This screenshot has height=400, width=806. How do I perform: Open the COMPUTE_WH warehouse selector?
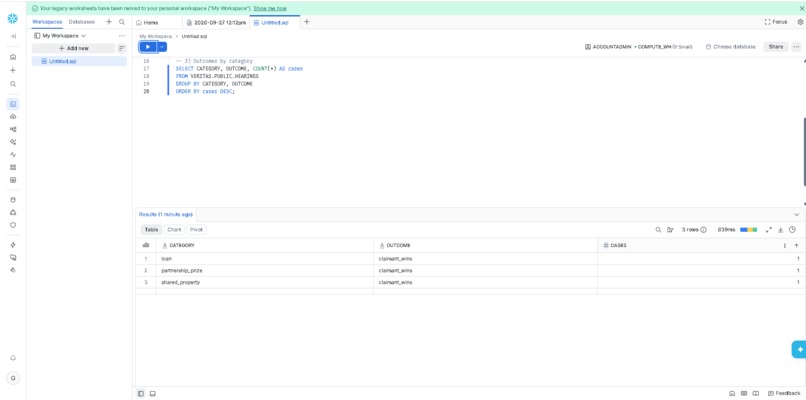click(x=664, y=47)
